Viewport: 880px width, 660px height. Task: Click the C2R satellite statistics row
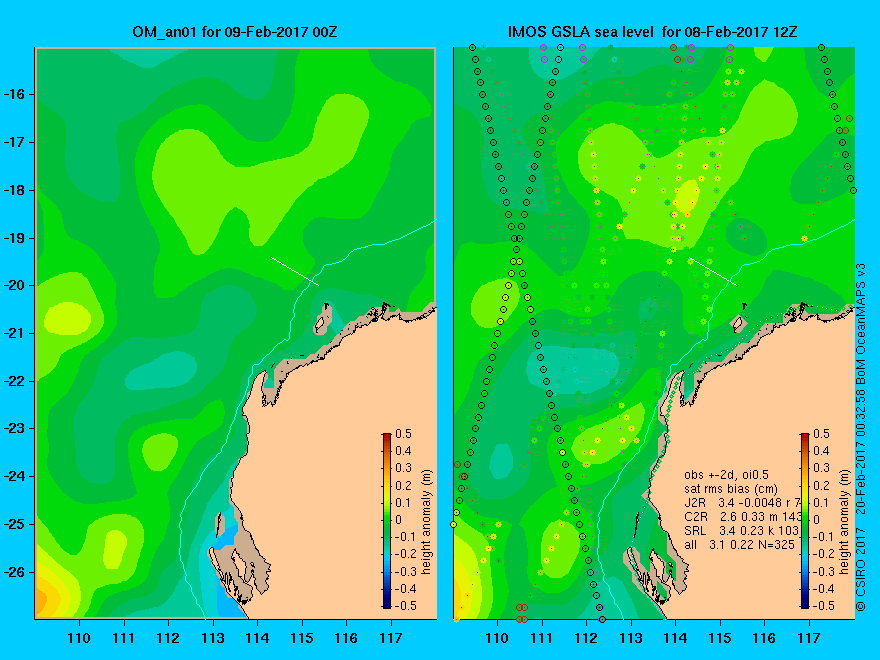click(743, 516)
